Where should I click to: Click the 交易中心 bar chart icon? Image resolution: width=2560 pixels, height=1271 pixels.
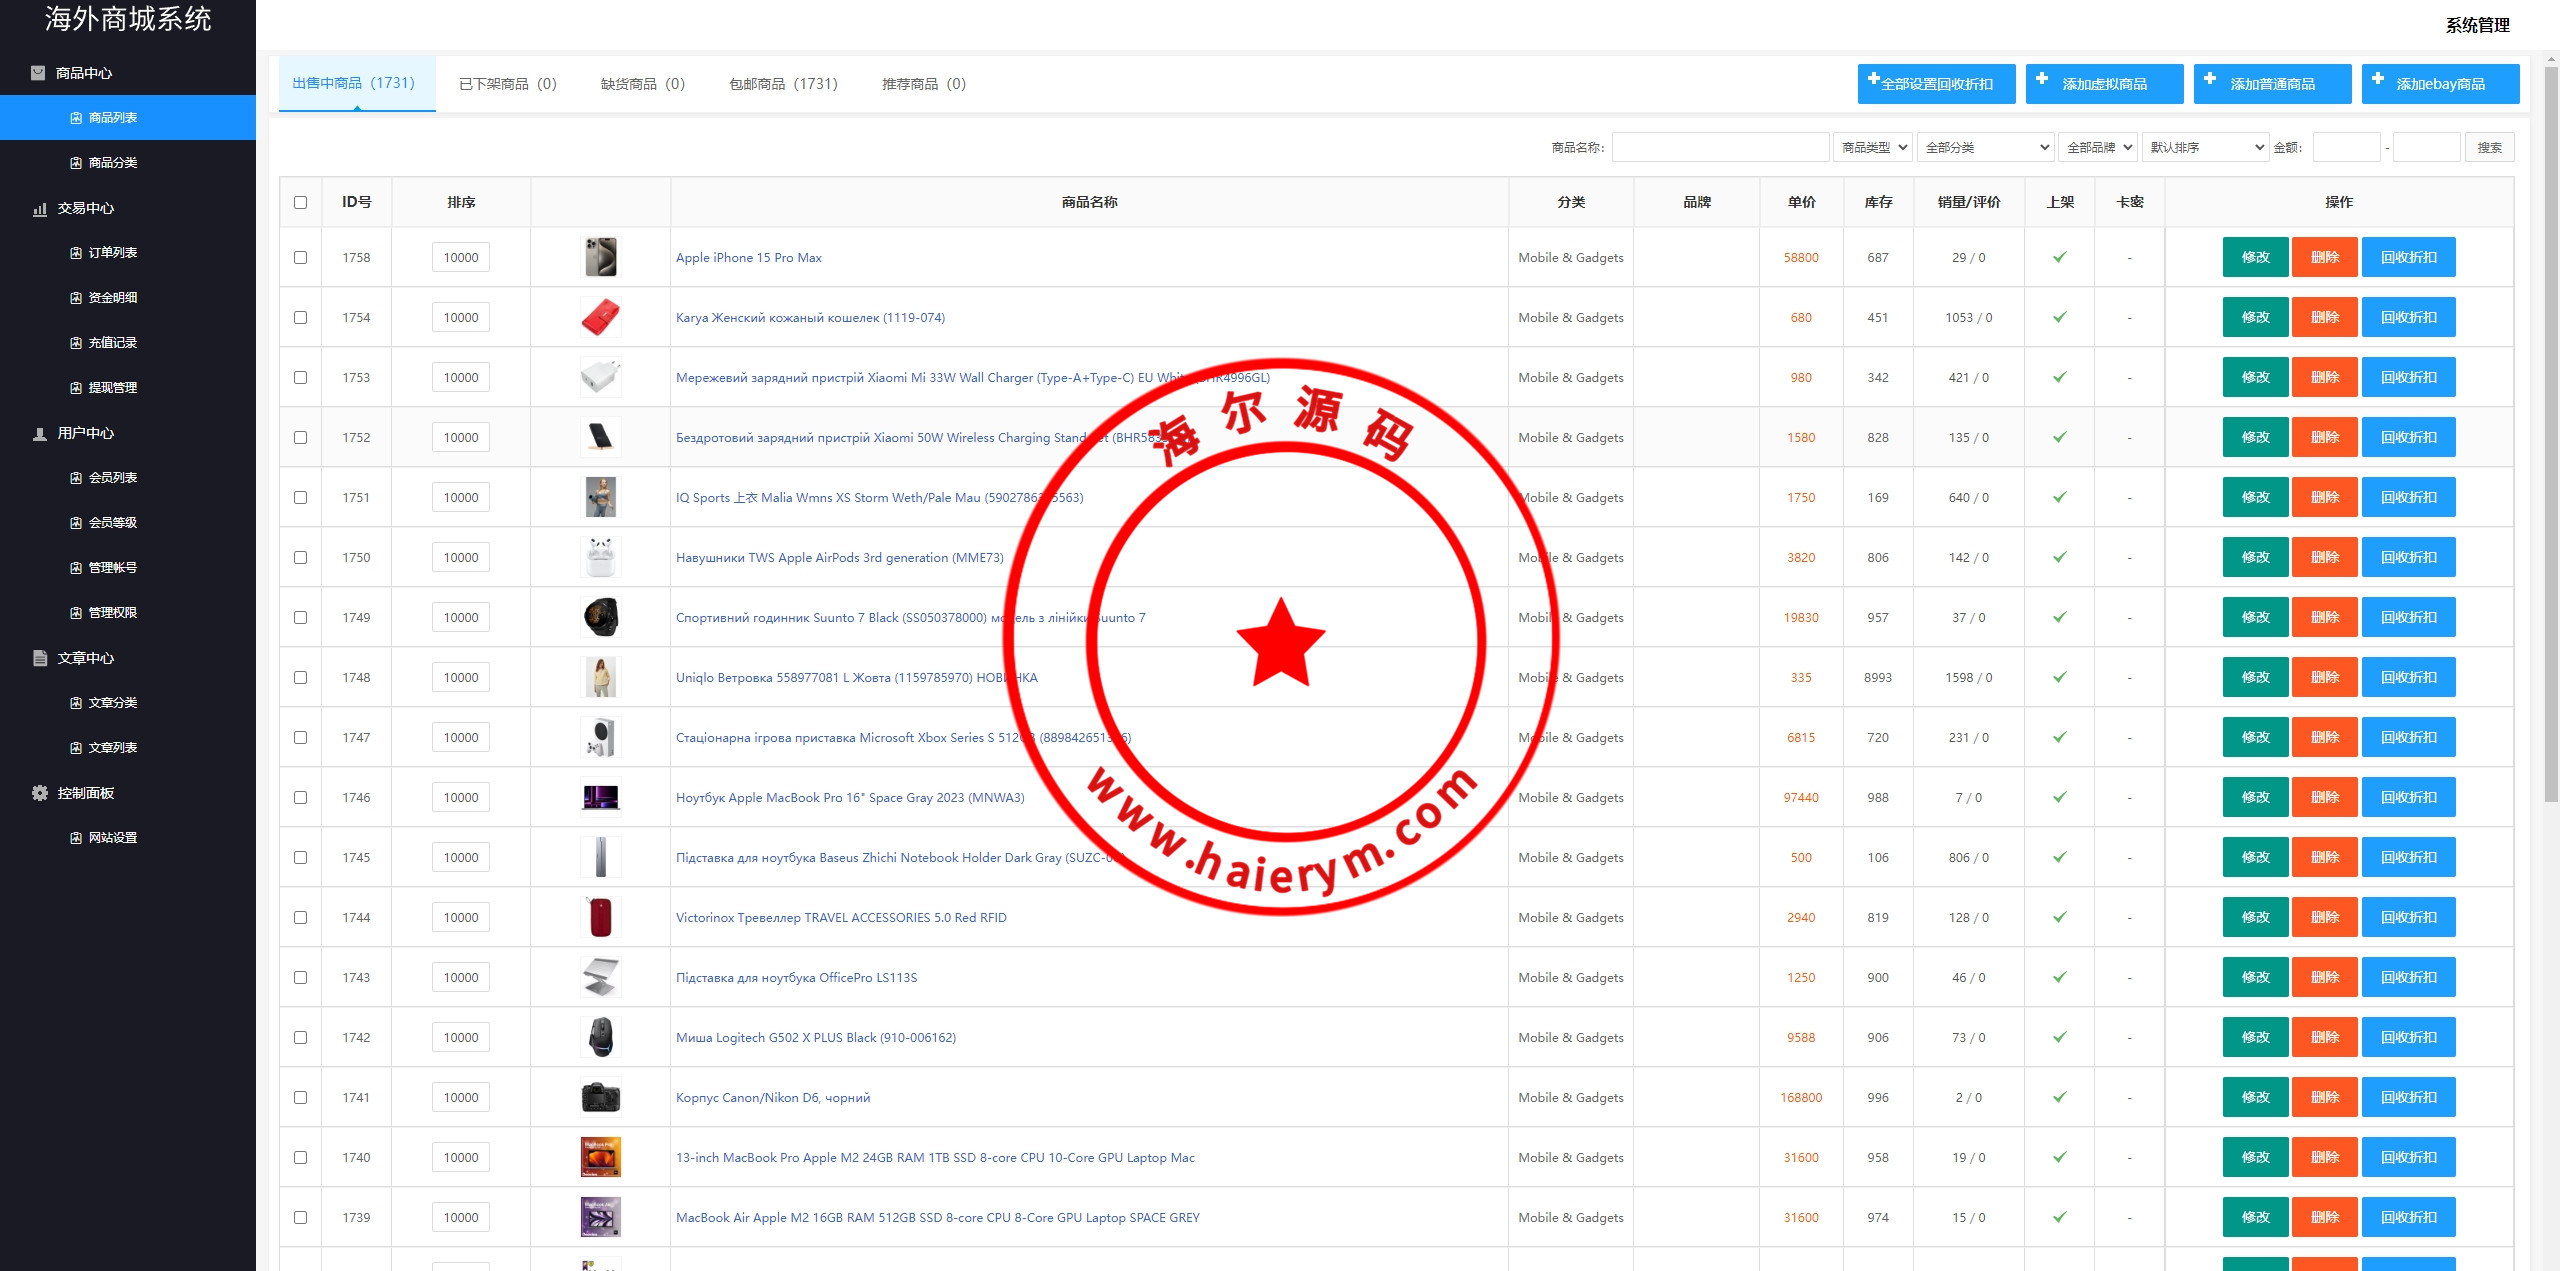coord(40,209)
